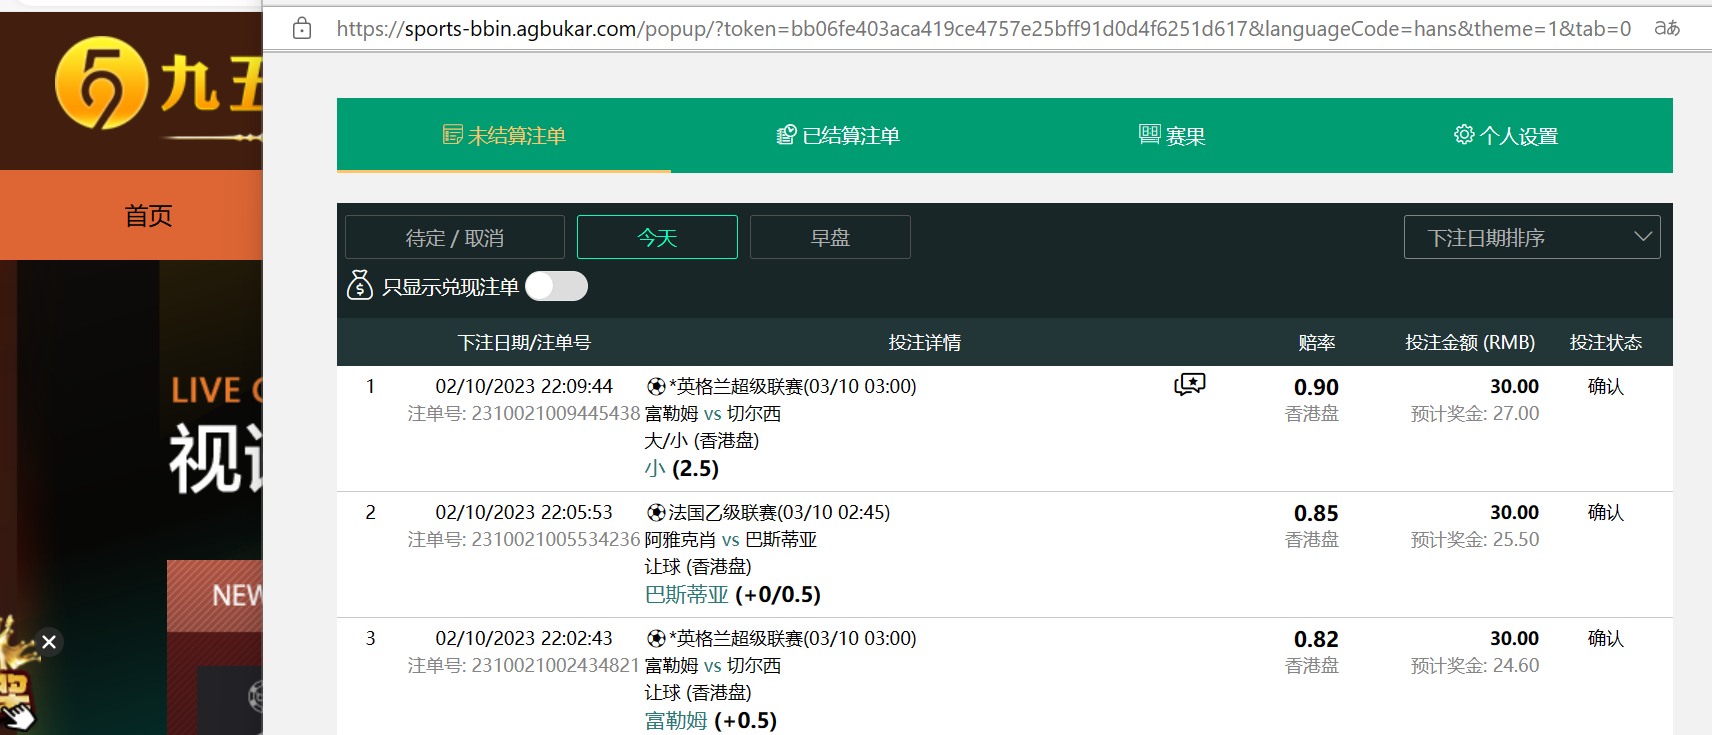Click the 预计奖金: 24.60 text
Image resolution: width=1712 pixels, height=735 pixels.
point(1475,665)
